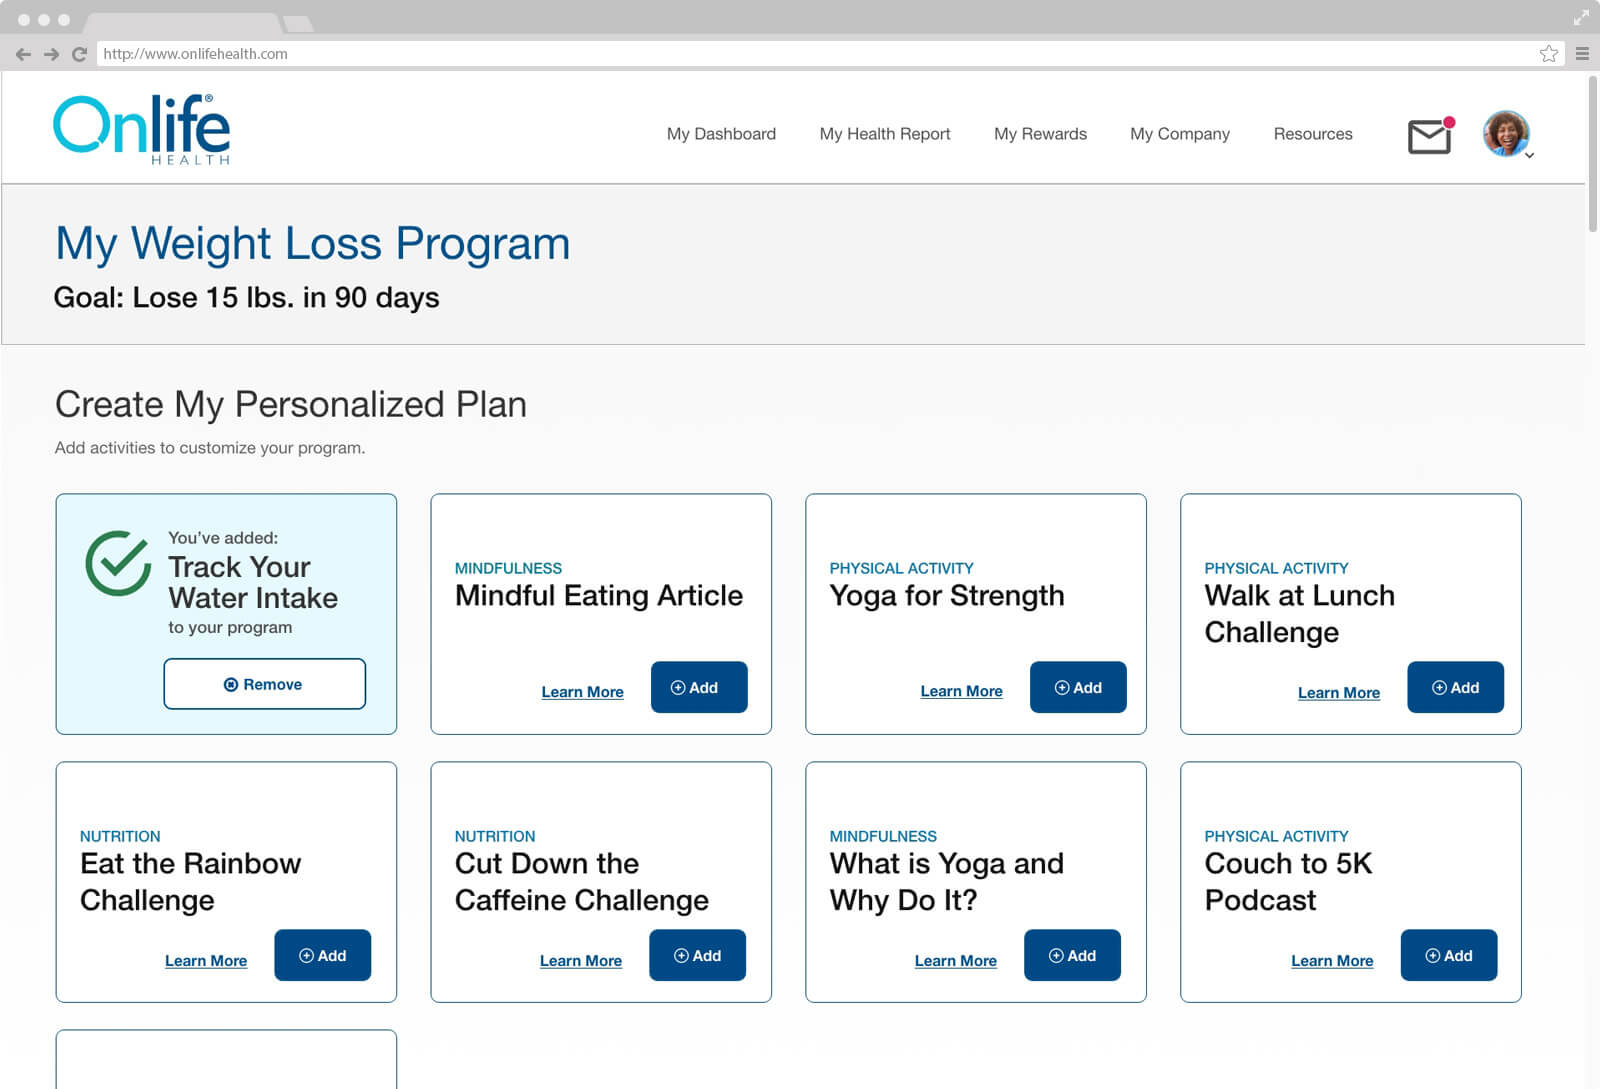Click the user profile avatar photo

click(x=1505, y=133)
